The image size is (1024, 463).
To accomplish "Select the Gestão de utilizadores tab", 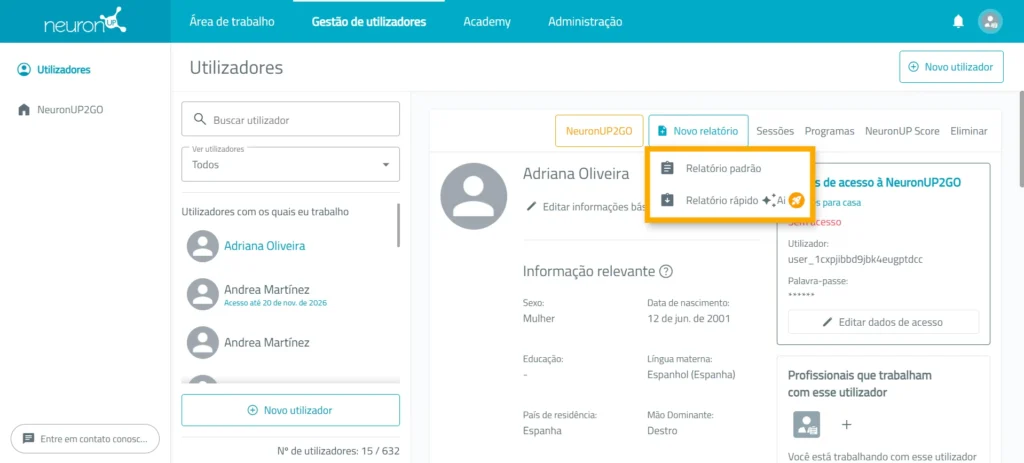I will 369,22.
